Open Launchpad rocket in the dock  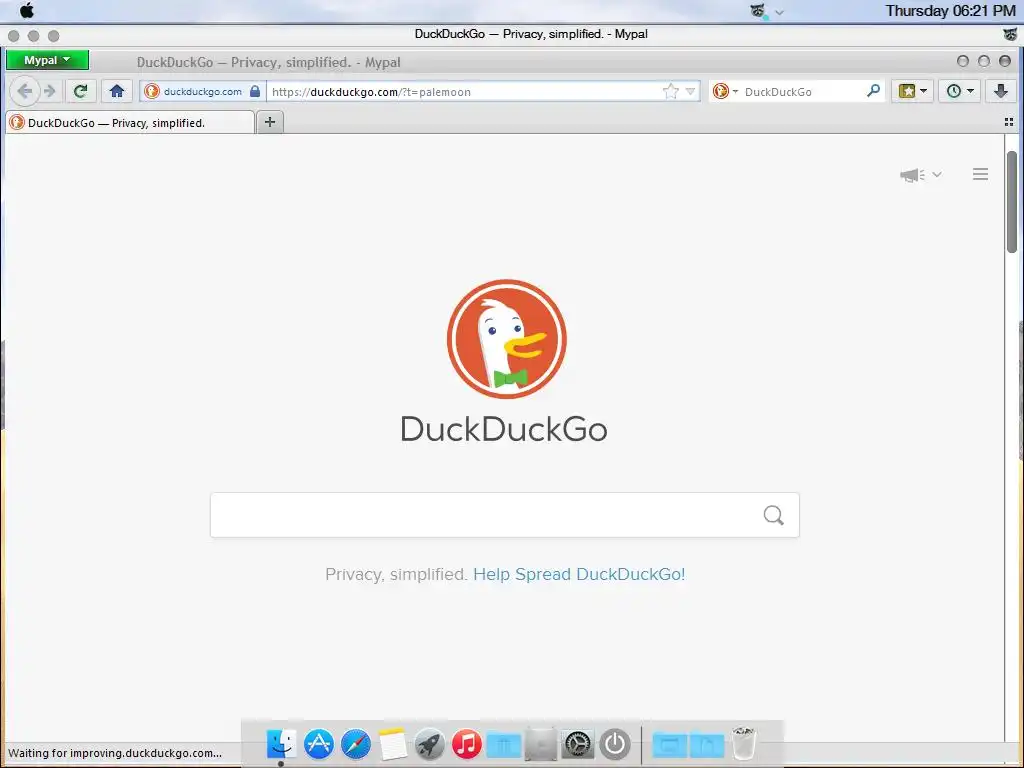point(430,744)
